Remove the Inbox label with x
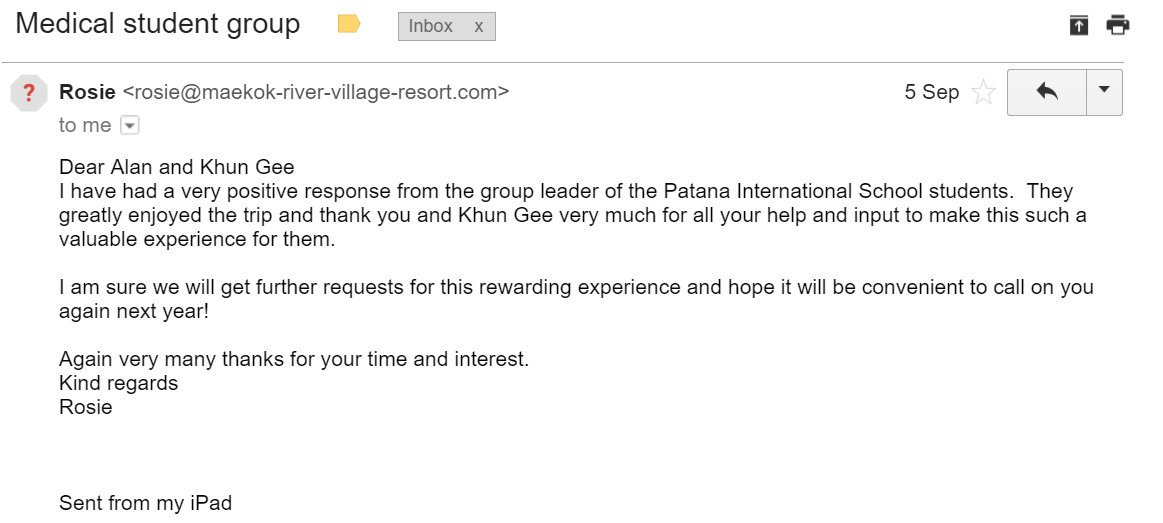The width and height of the screenshot is (1163, 523). pos(479,27)
